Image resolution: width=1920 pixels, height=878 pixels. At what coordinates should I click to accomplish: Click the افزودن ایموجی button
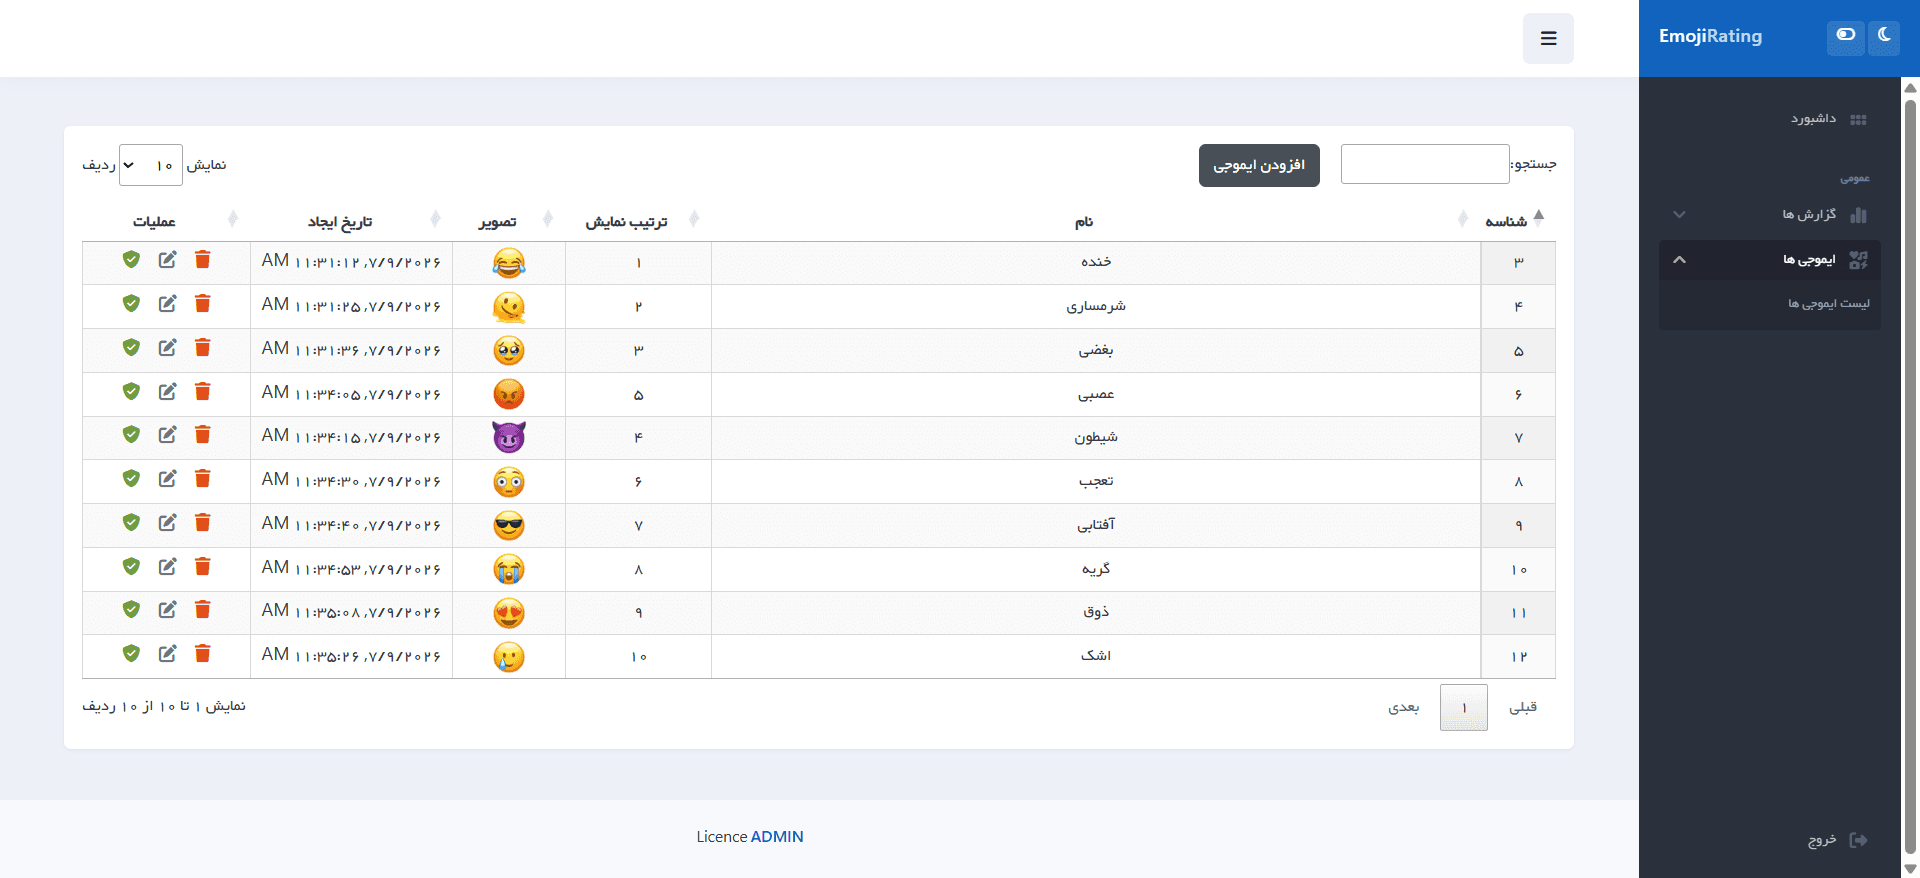(1259, 165)
